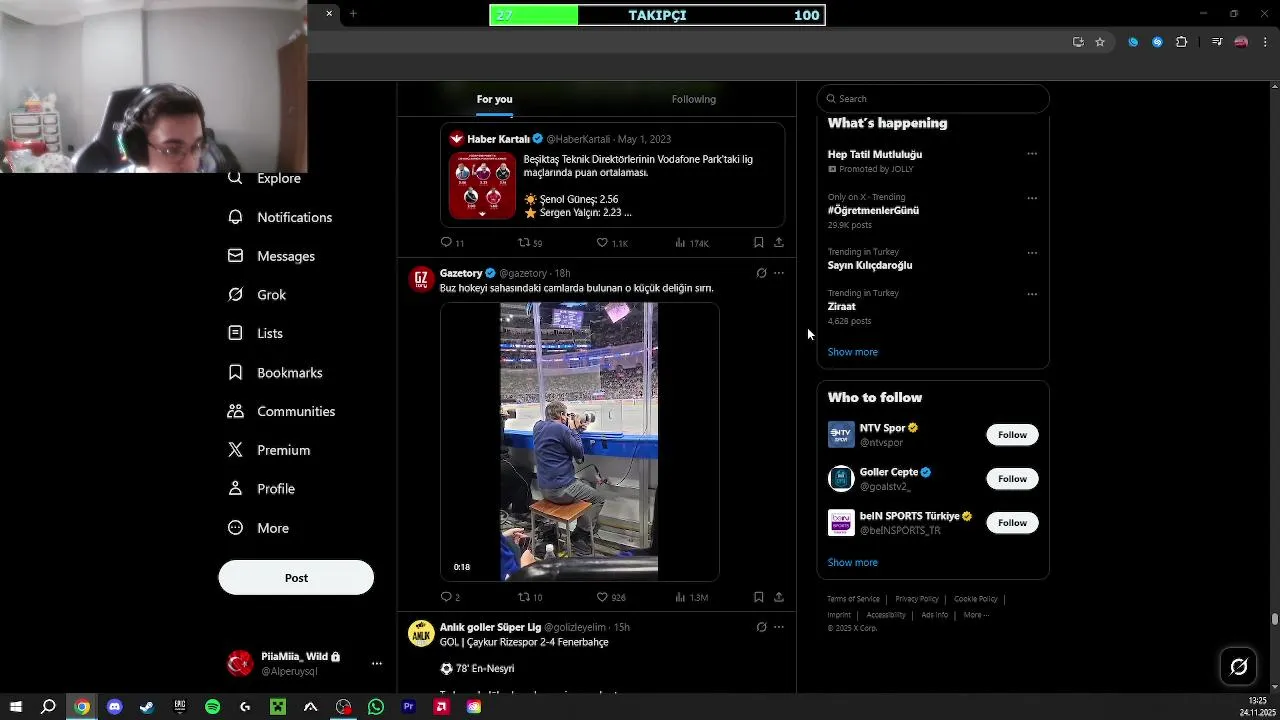Bookmark the Gazetory post

[758, 597]
